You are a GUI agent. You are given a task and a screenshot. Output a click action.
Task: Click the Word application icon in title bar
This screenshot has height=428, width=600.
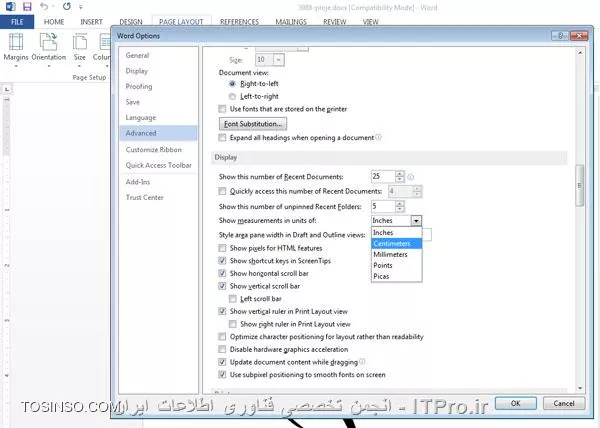10,7
